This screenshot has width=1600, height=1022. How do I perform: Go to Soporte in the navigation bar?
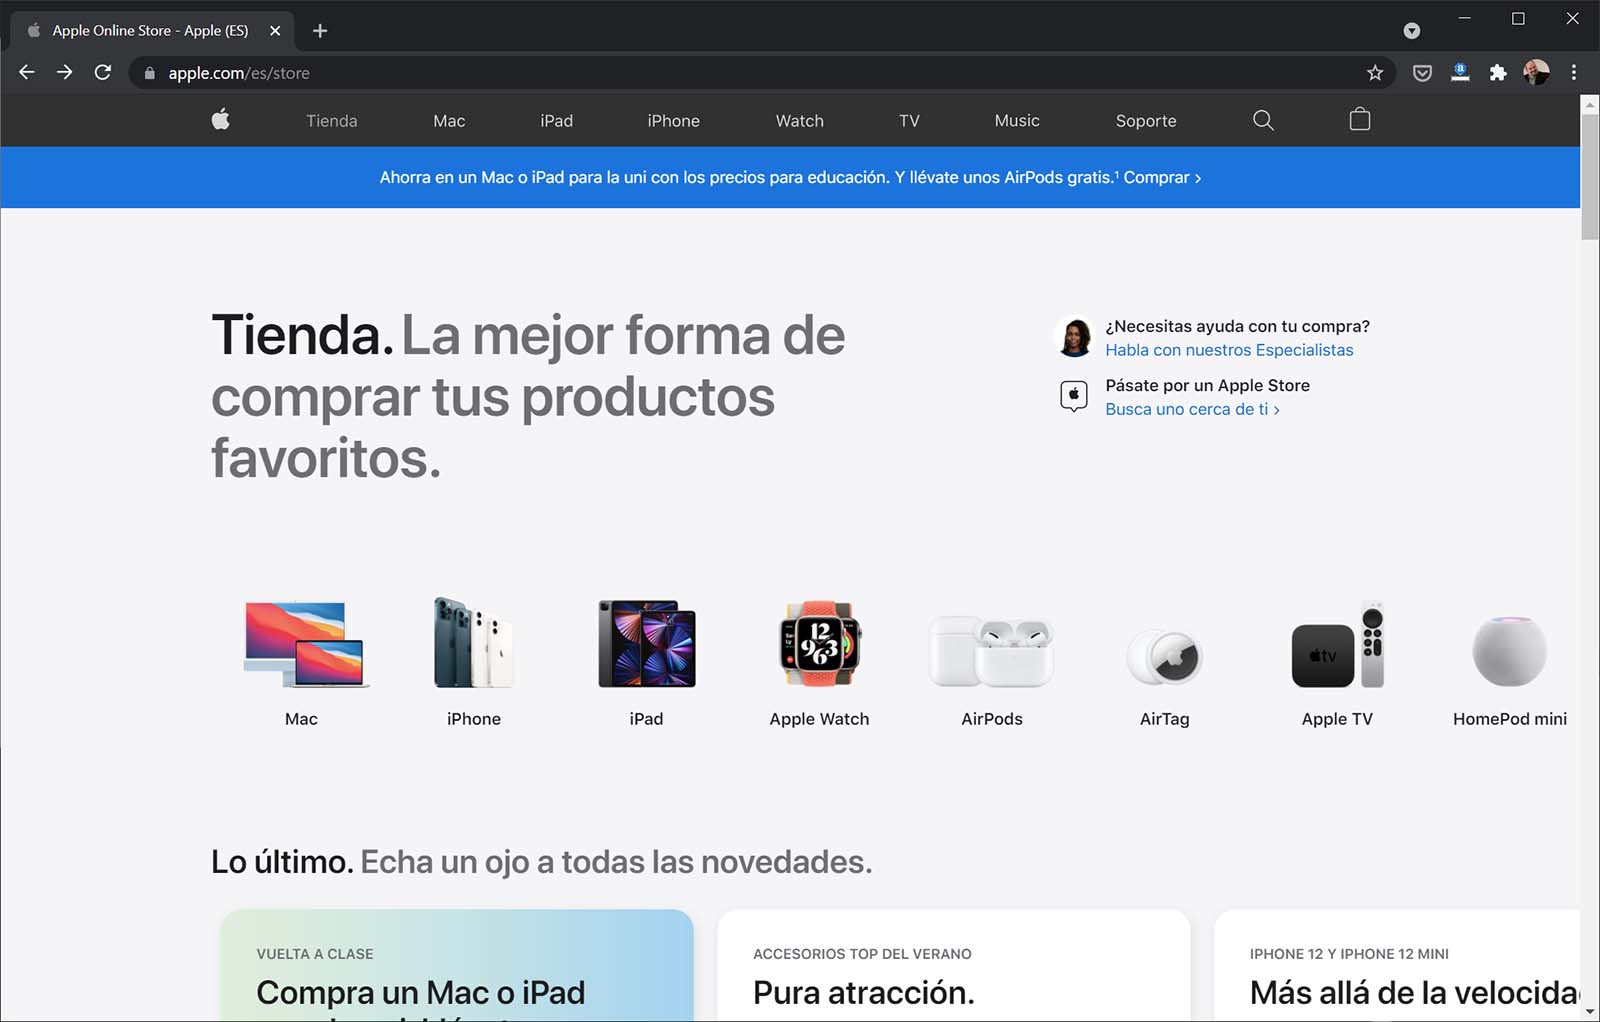(1146, 121)
